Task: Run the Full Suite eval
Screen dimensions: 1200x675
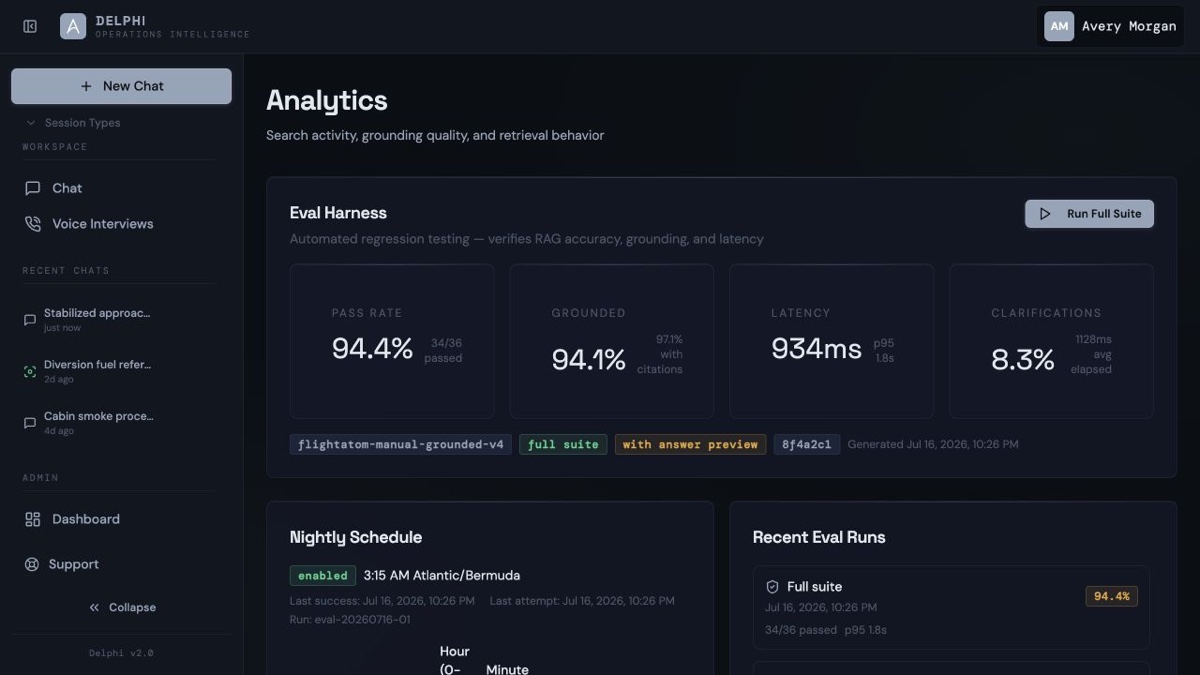Action: point(1089,214)
